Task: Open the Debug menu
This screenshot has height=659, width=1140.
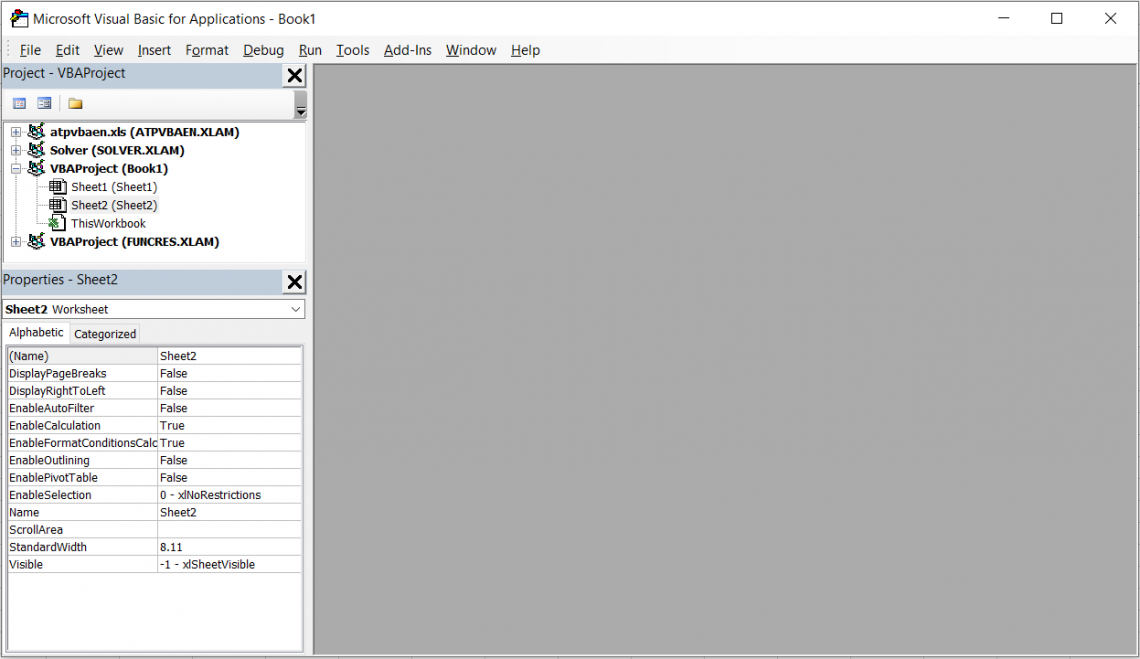Action: pyautogui.click(x=263, y=50)
